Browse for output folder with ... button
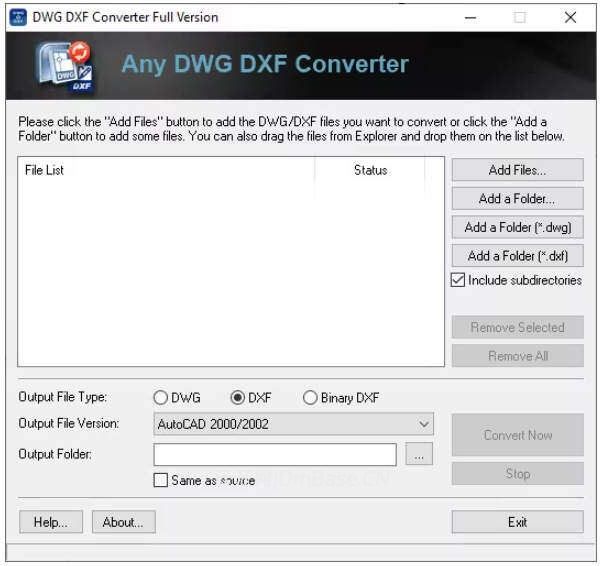The image size is (601, 566). click(x=419, y=454)
